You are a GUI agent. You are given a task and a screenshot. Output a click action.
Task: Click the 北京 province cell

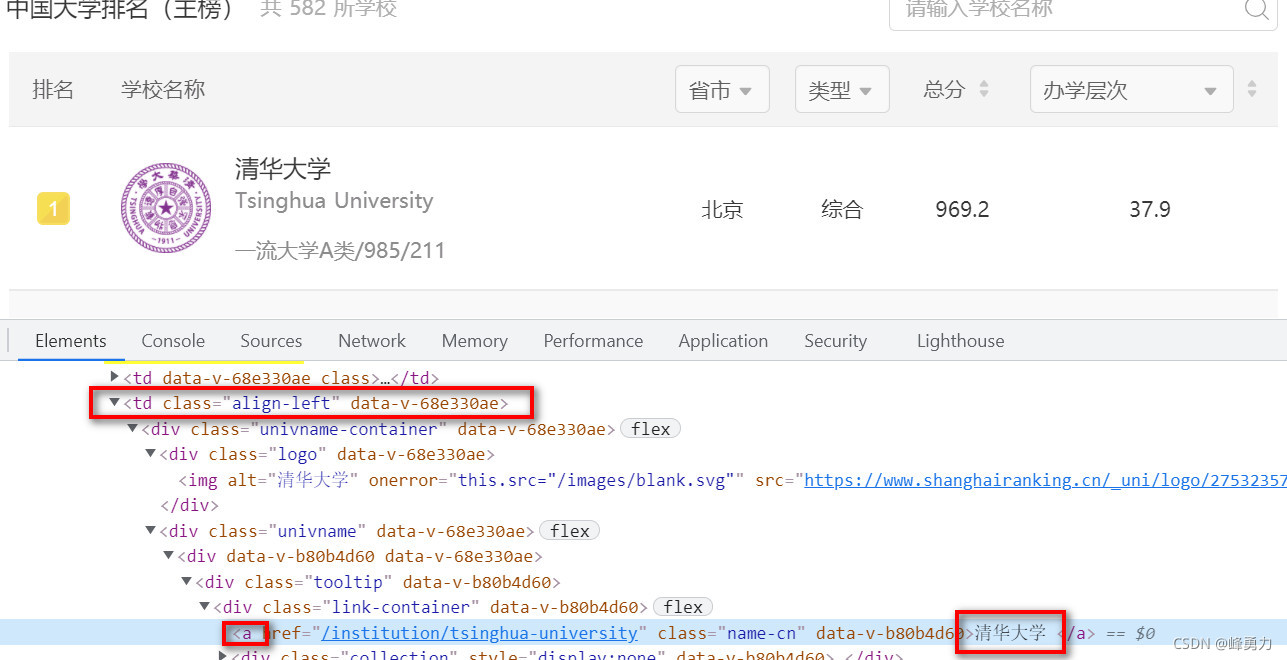722,210
